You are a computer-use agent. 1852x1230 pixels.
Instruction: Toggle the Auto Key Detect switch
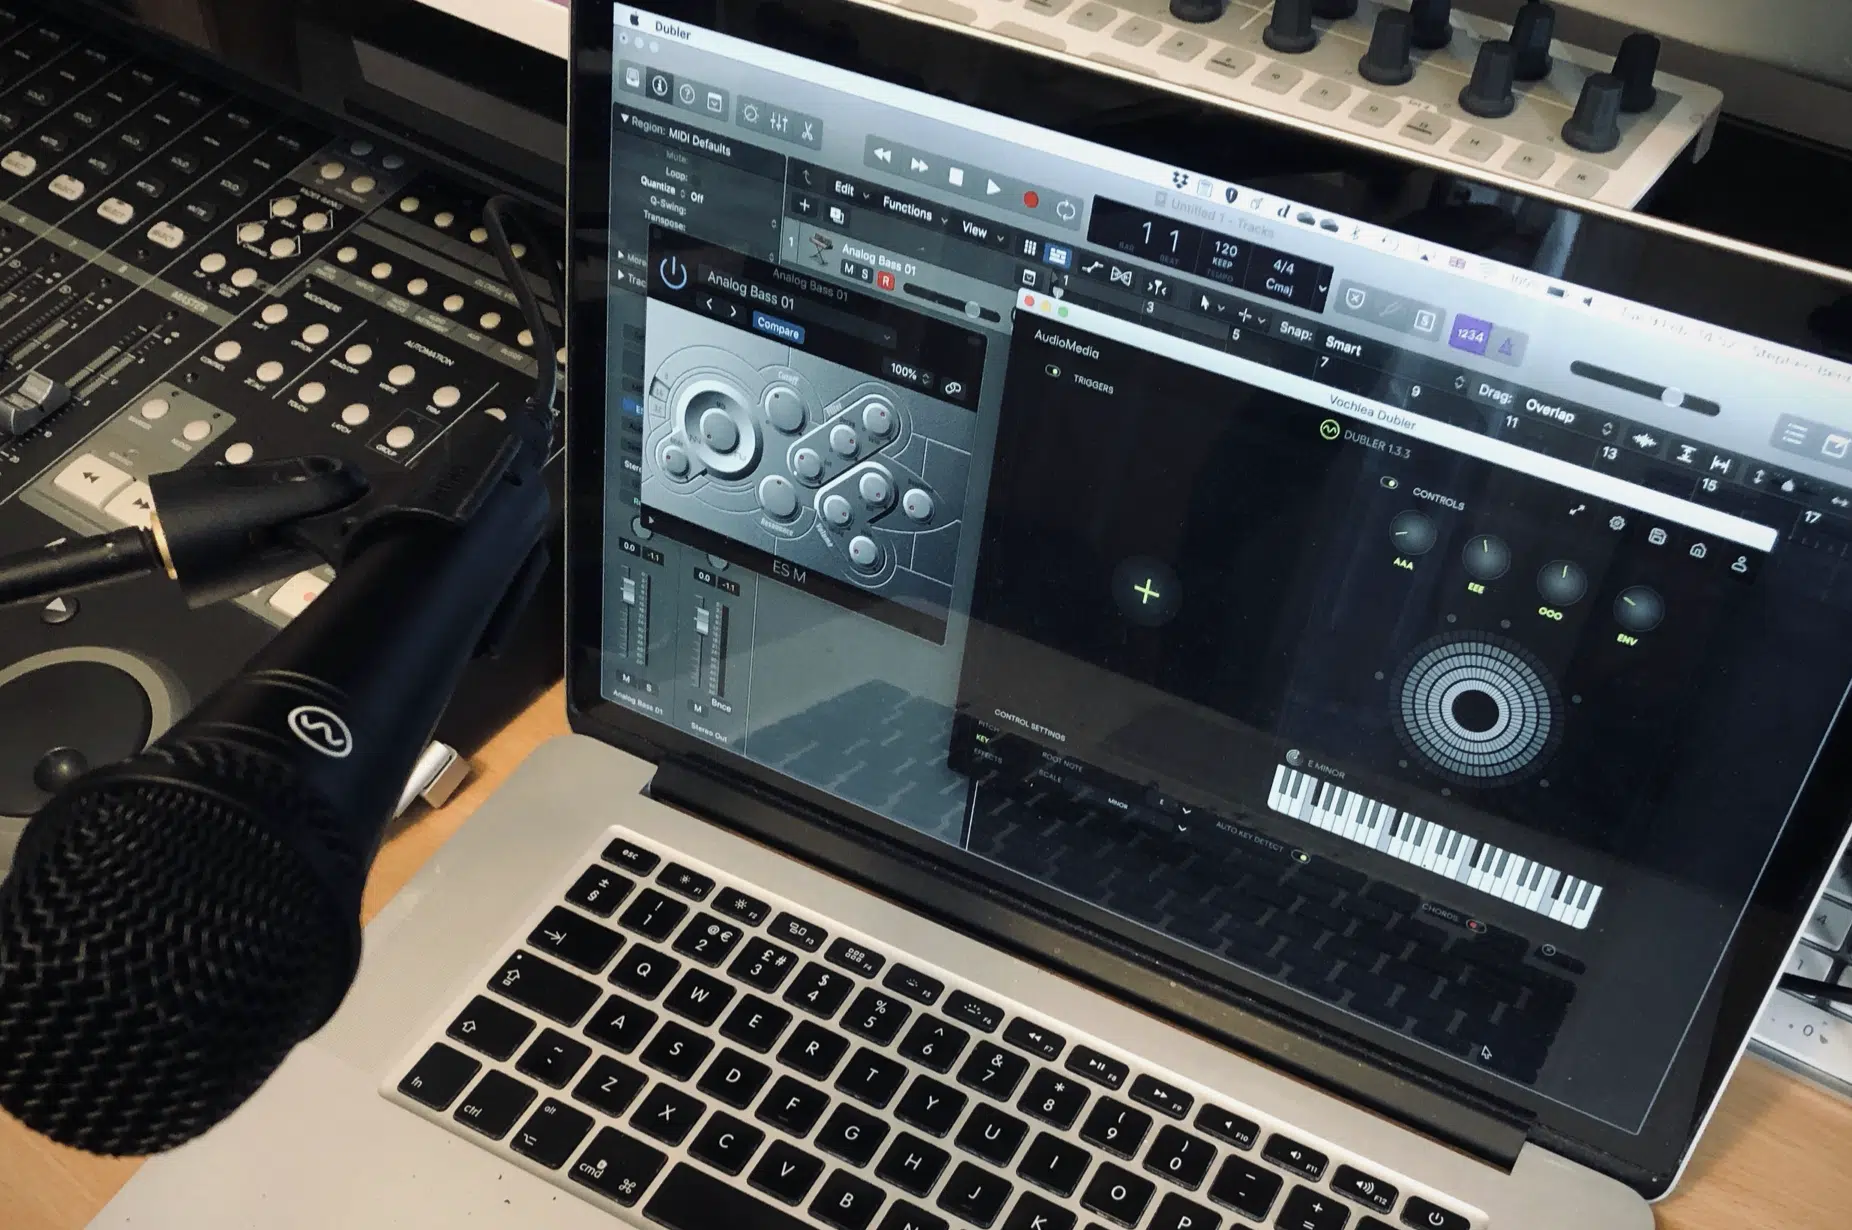coord(1300,857)
